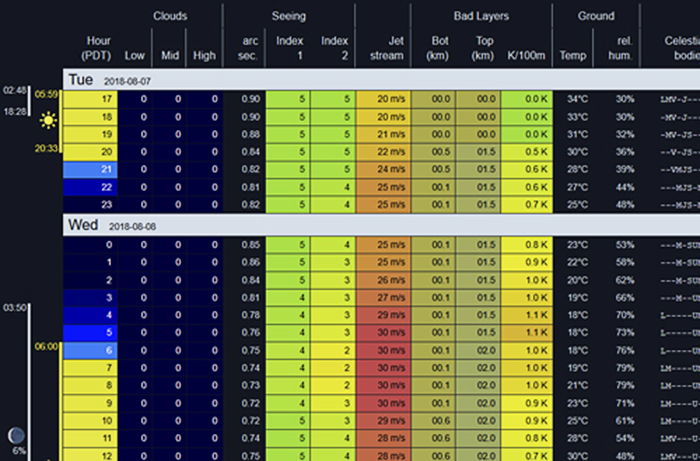Click the Mid clouds column header
Image resolution: width=700 pixels, height=461 pixels.
point(170,56)
